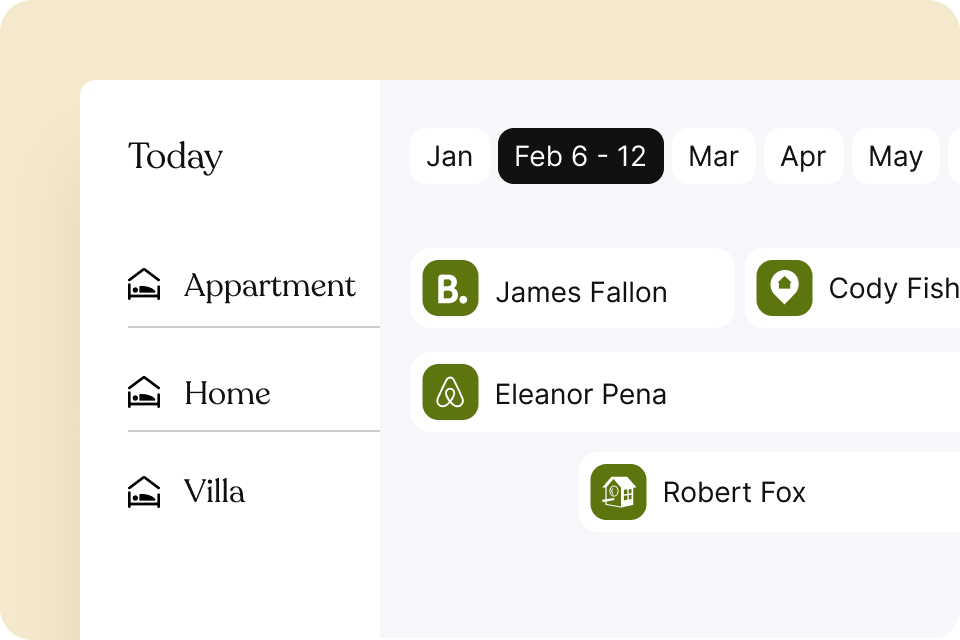Viewport: 960px width, 640px height.
Task: Select the Feb 6 - 12 week pill
Action: (580, 156)
